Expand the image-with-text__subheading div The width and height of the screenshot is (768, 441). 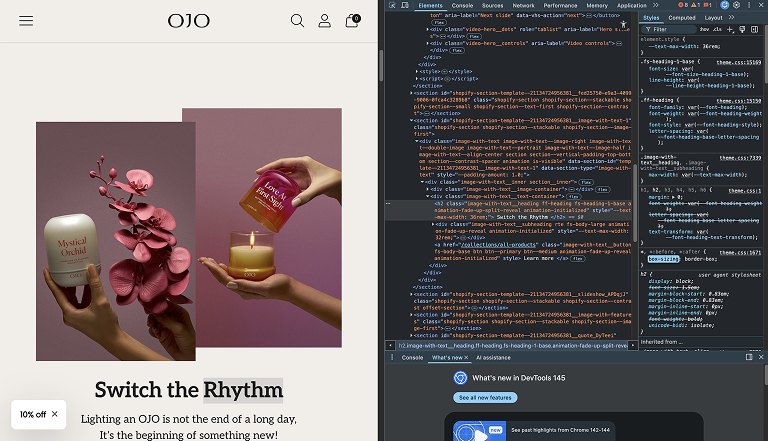point(432,224)
